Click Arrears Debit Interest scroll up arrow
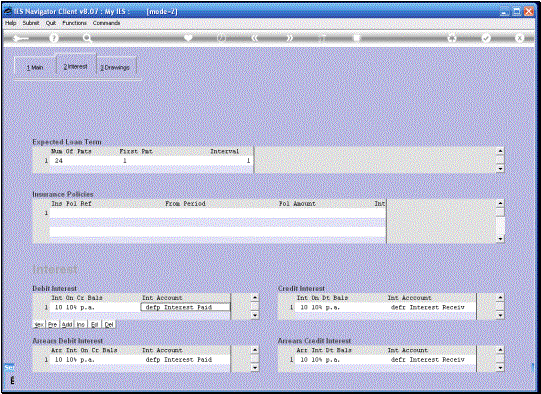Screen dimensions: 541x394 point(255,350)
